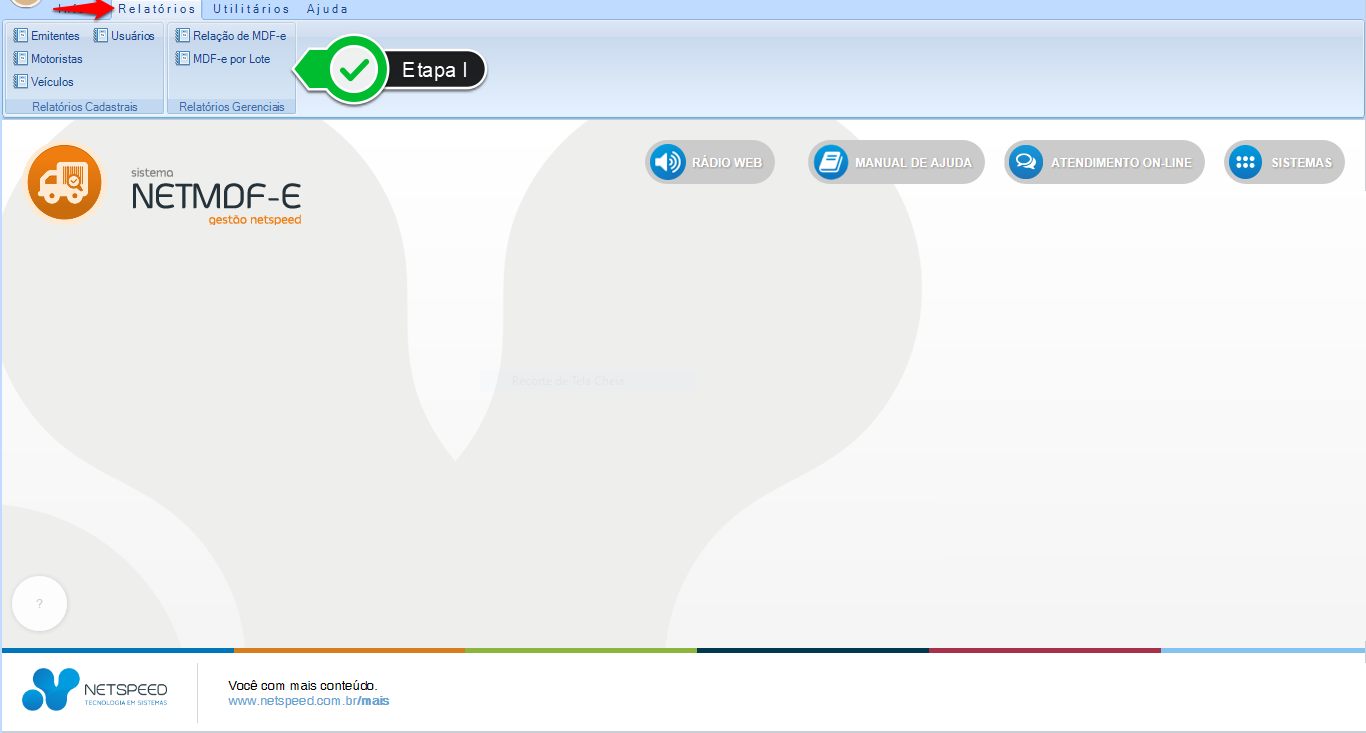This screenshot has width=1366, height=733.
Task: Switch to the Utilitários ribbon tab
Action: pos(251,9)
